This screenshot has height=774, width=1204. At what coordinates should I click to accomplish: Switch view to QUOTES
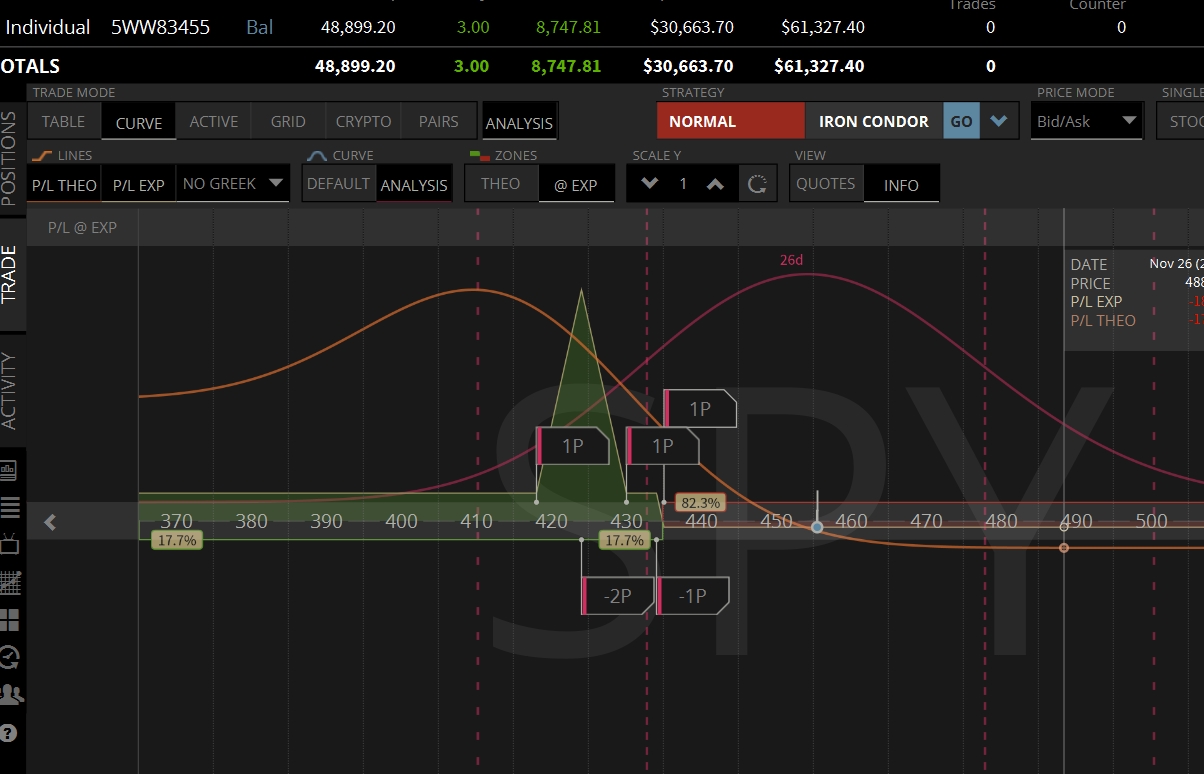[826, 184]
